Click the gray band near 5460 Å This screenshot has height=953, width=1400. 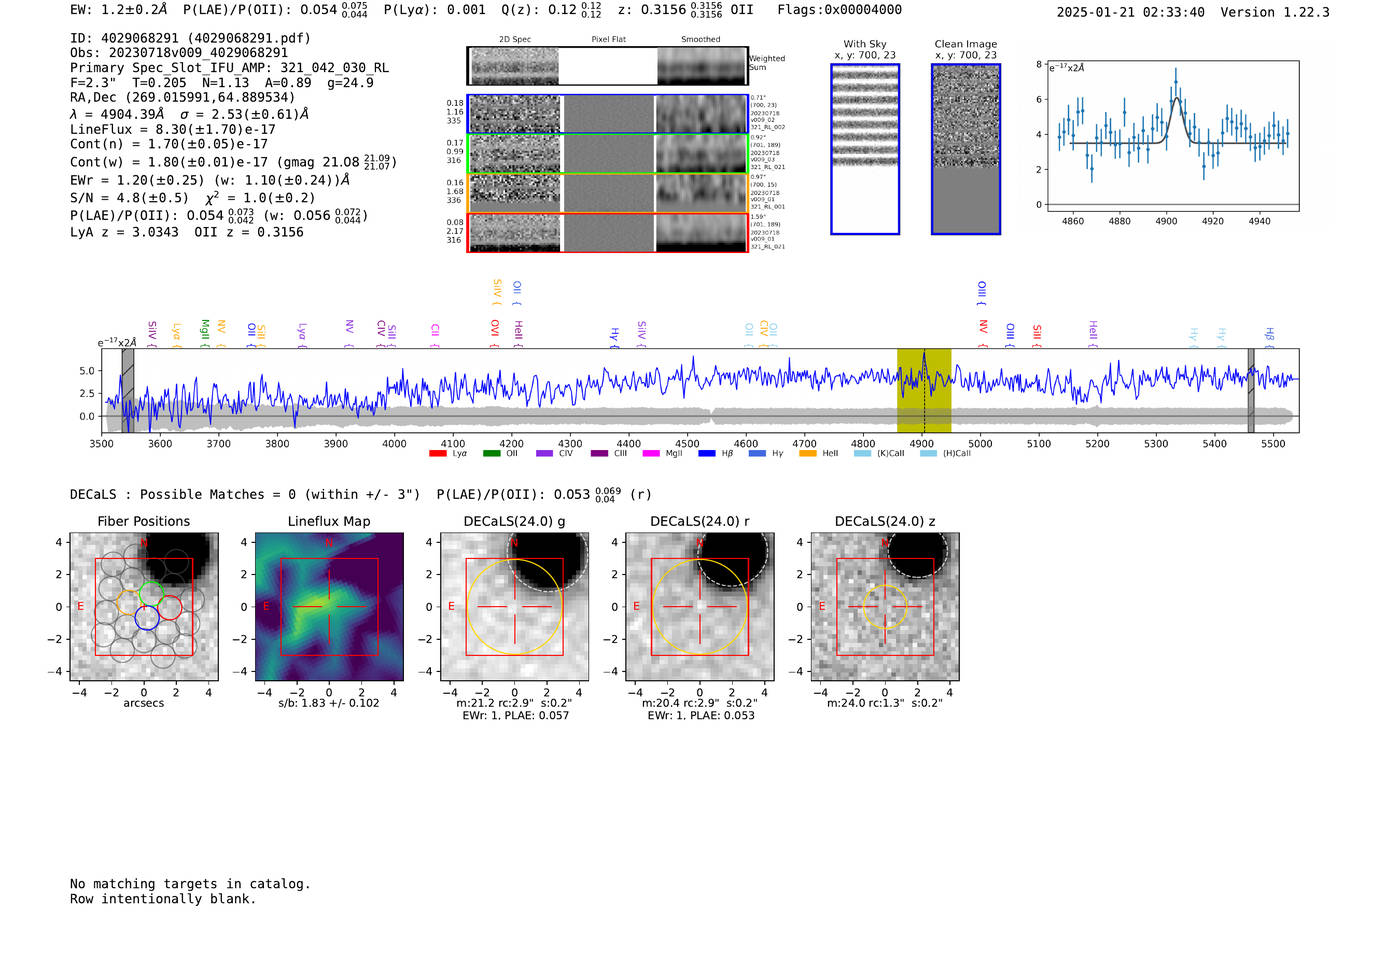[1251, 391]
